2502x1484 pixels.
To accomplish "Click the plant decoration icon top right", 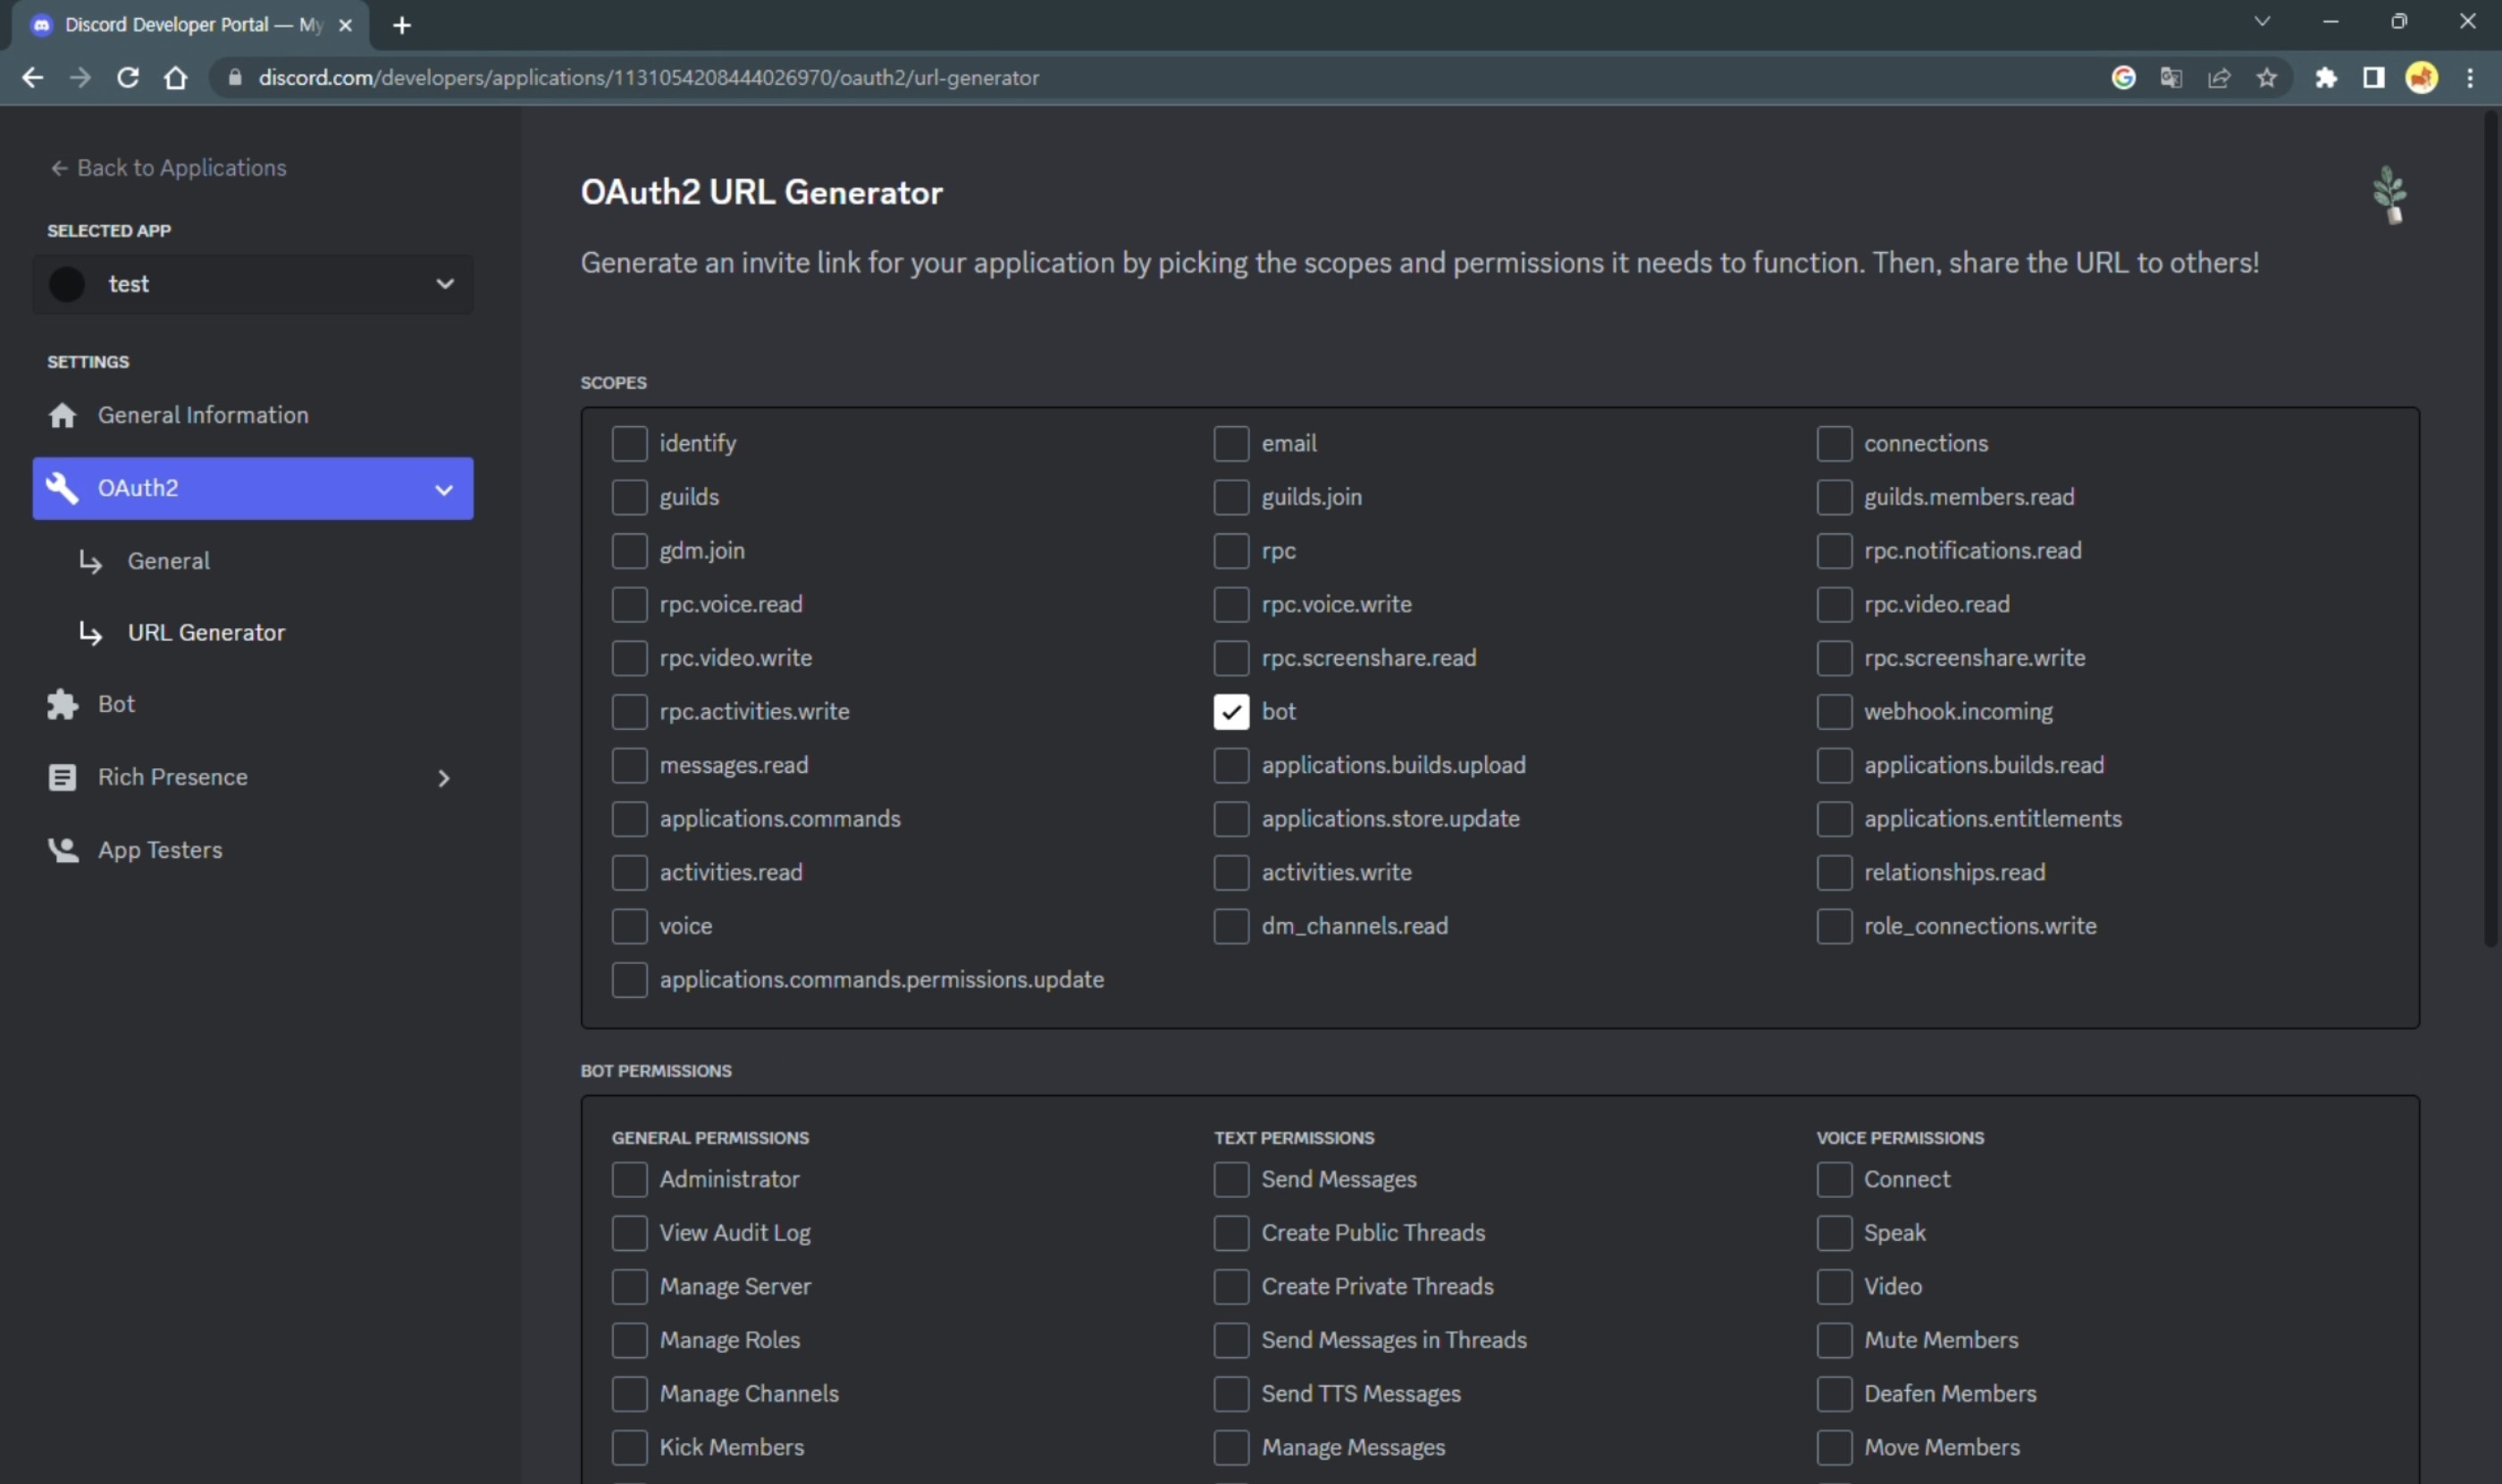I will coord(2390,194).
